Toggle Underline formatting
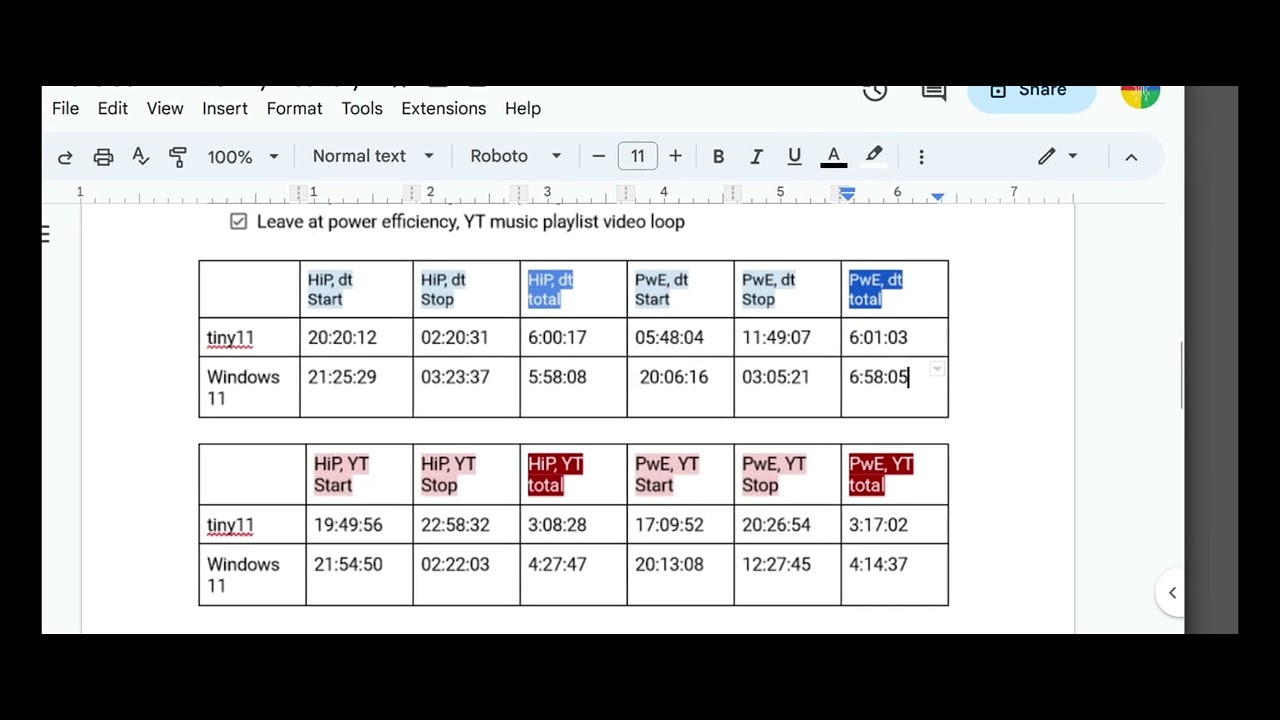 tap(794, 157)
